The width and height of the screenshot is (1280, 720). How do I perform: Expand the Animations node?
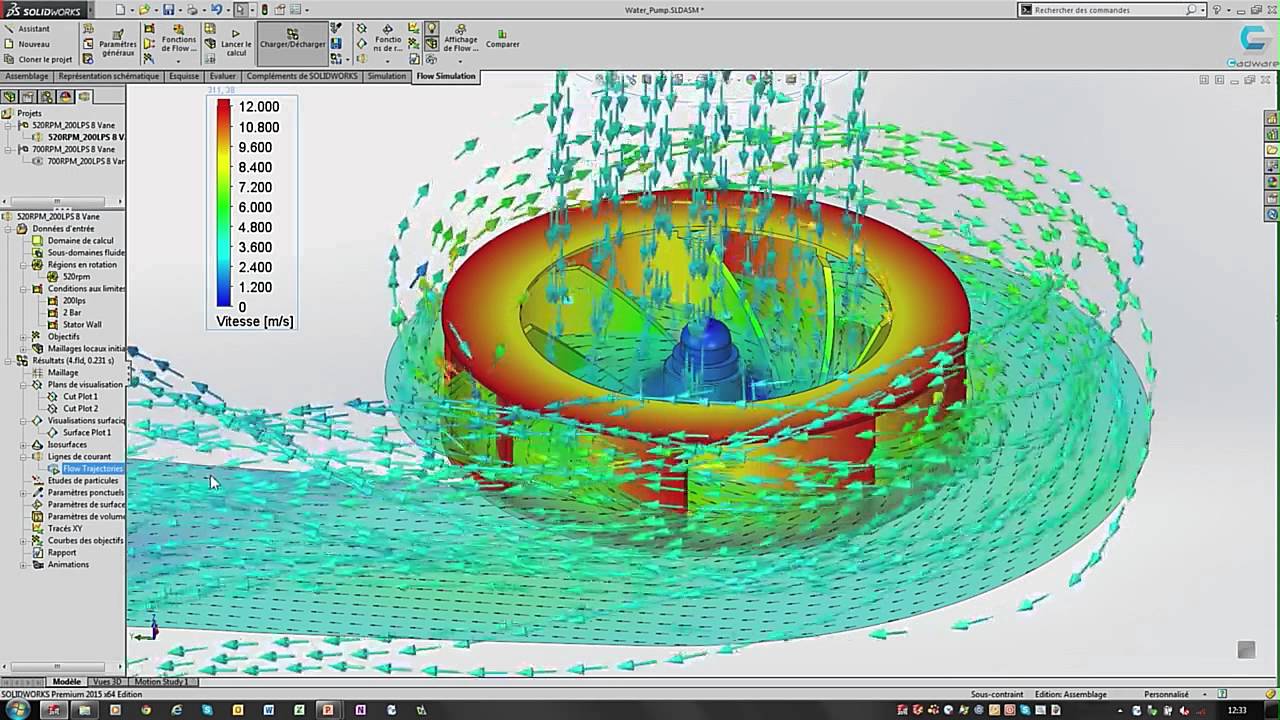pos(23,565)
